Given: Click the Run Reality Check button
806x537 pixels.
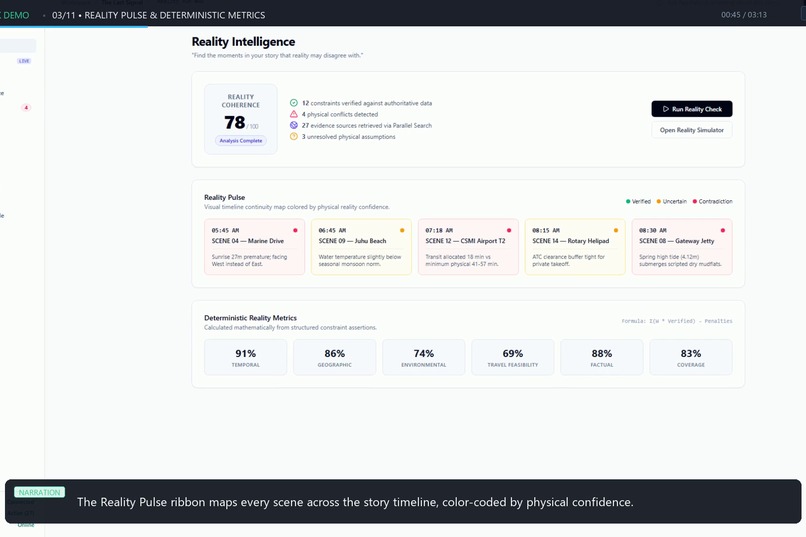Looking at the screenshot, I should (691, 109).
